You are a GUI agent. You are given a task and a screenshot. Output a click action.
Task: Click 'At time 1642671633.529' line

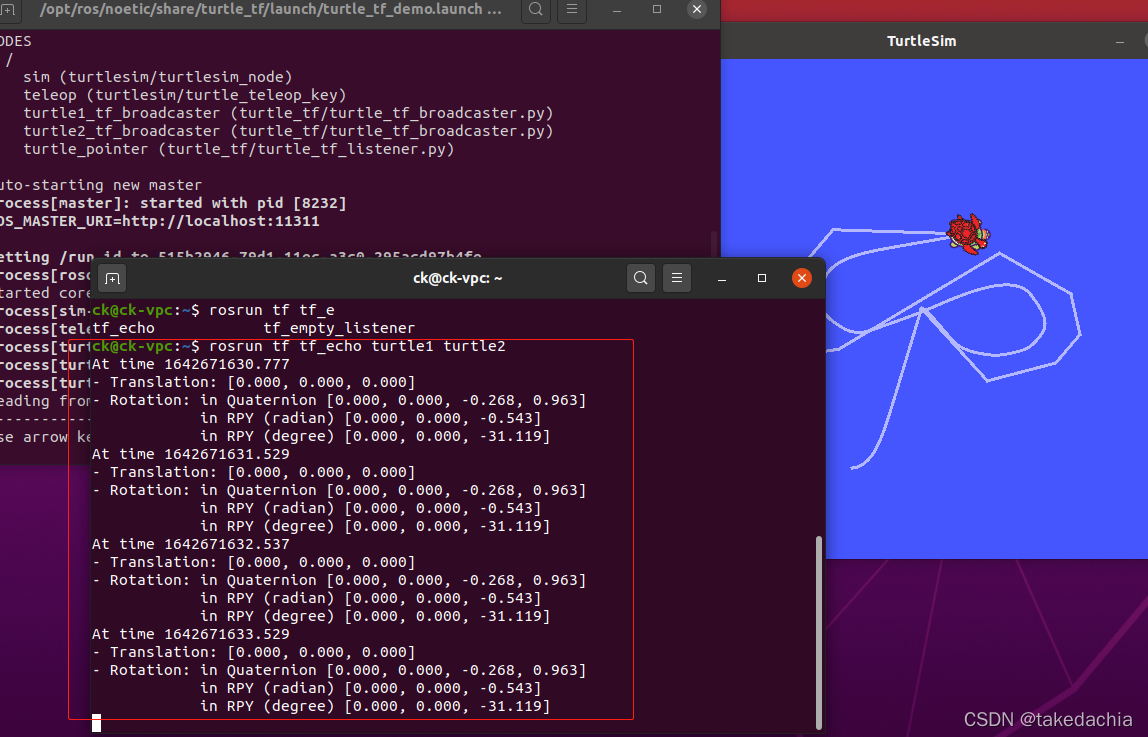coord(190,634)
